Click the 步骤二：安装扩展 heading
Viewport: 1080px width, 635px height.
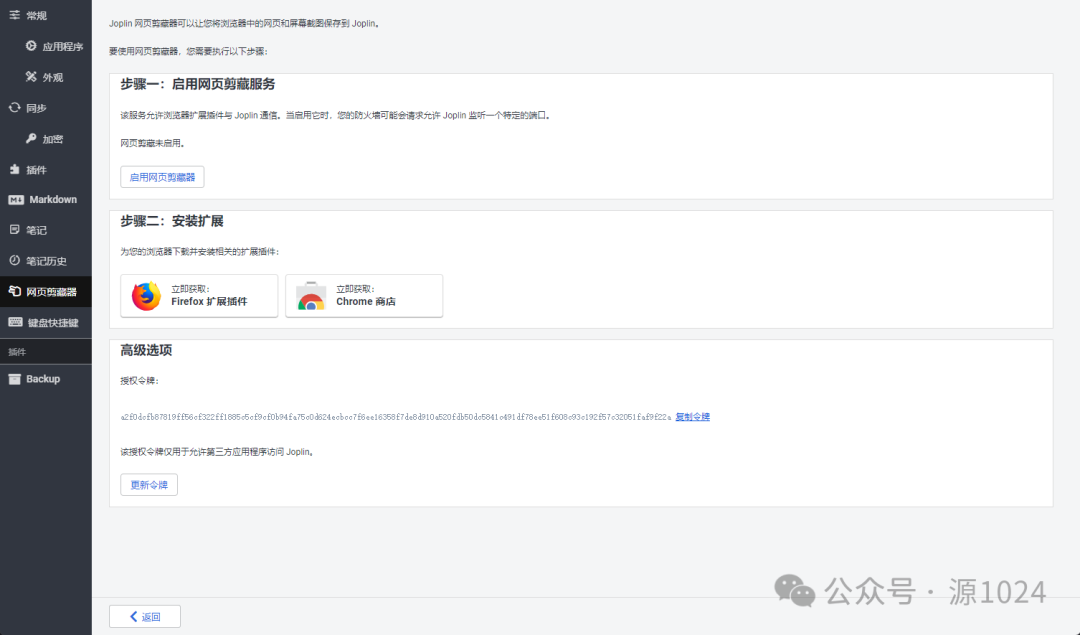point(172,221)
